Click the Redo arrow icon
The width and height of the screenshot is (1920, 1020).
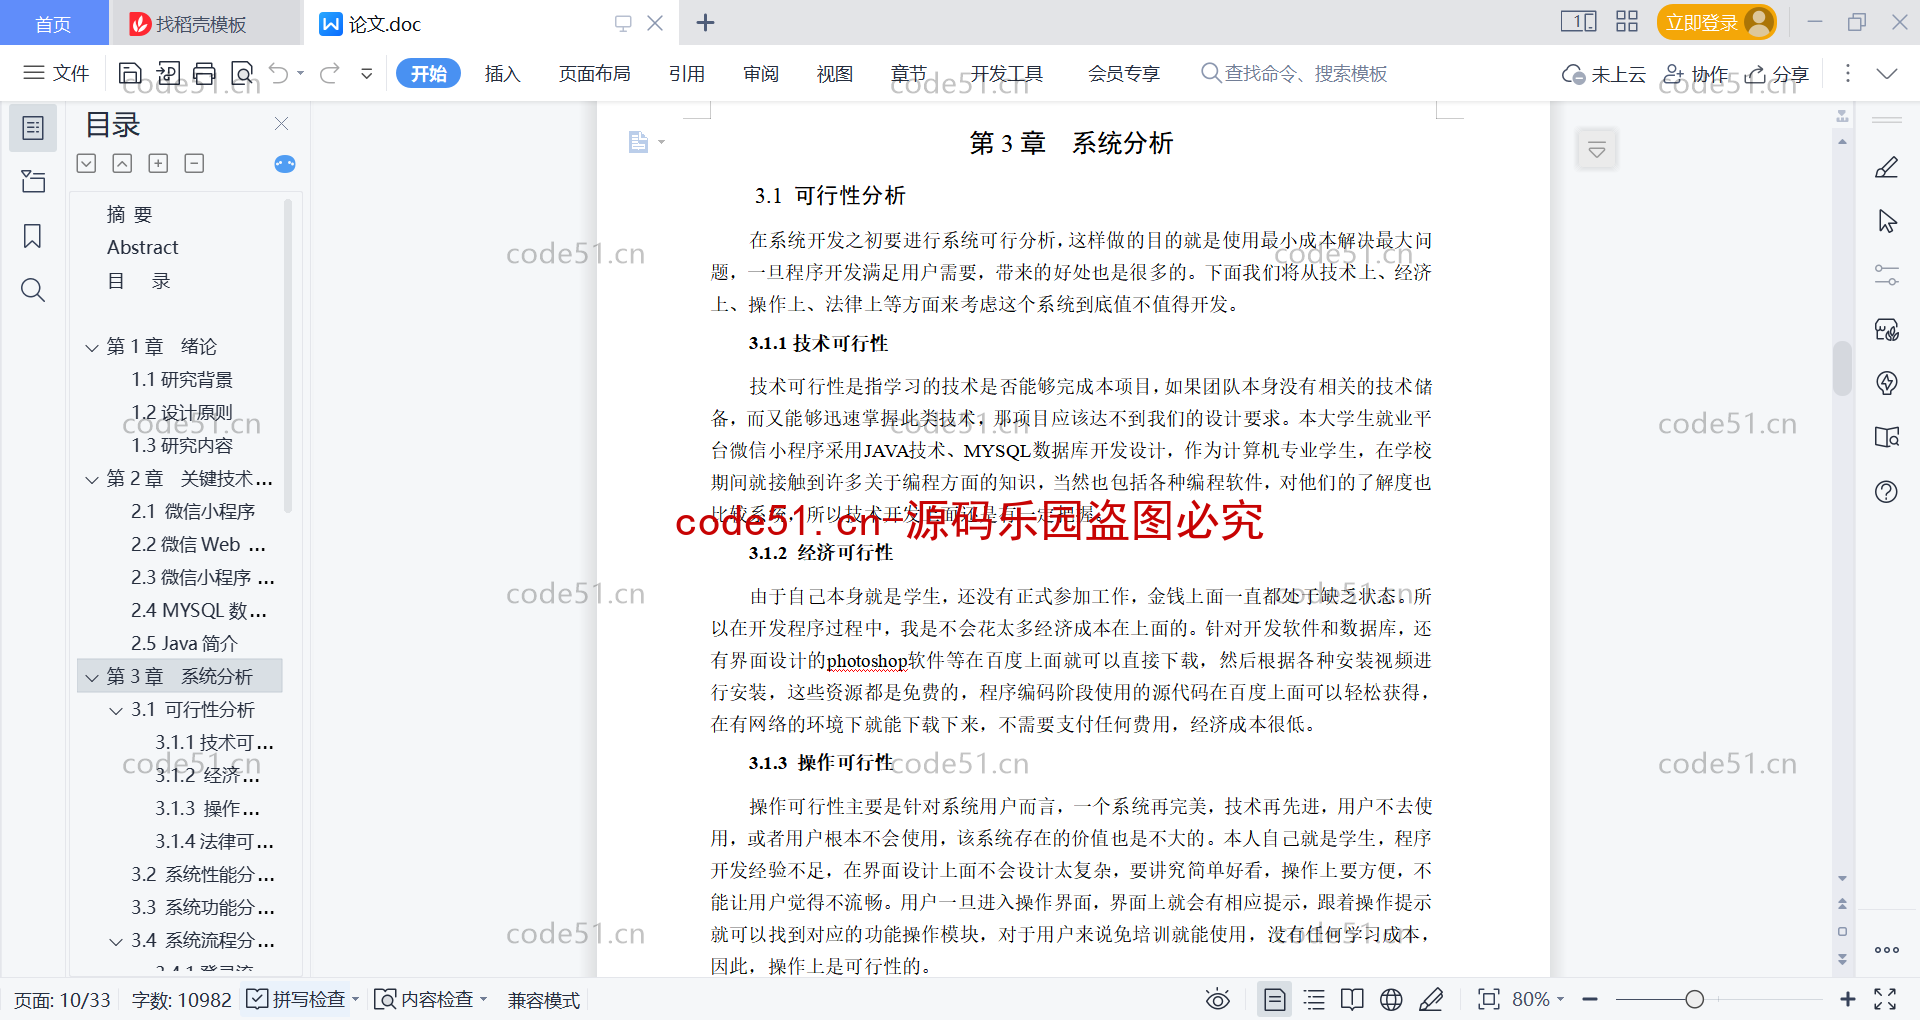330,73
